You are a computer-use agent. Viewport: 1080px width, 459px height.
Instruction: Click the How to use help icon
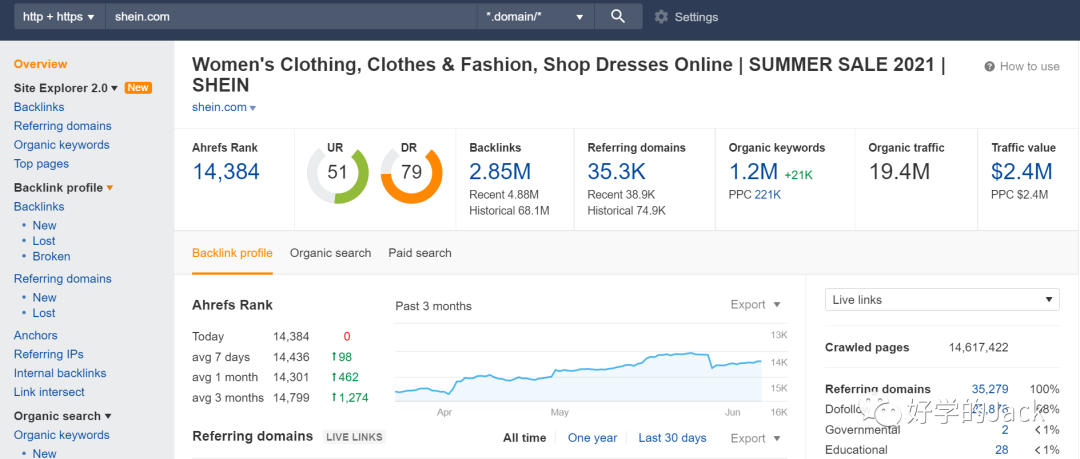(990, 66)
